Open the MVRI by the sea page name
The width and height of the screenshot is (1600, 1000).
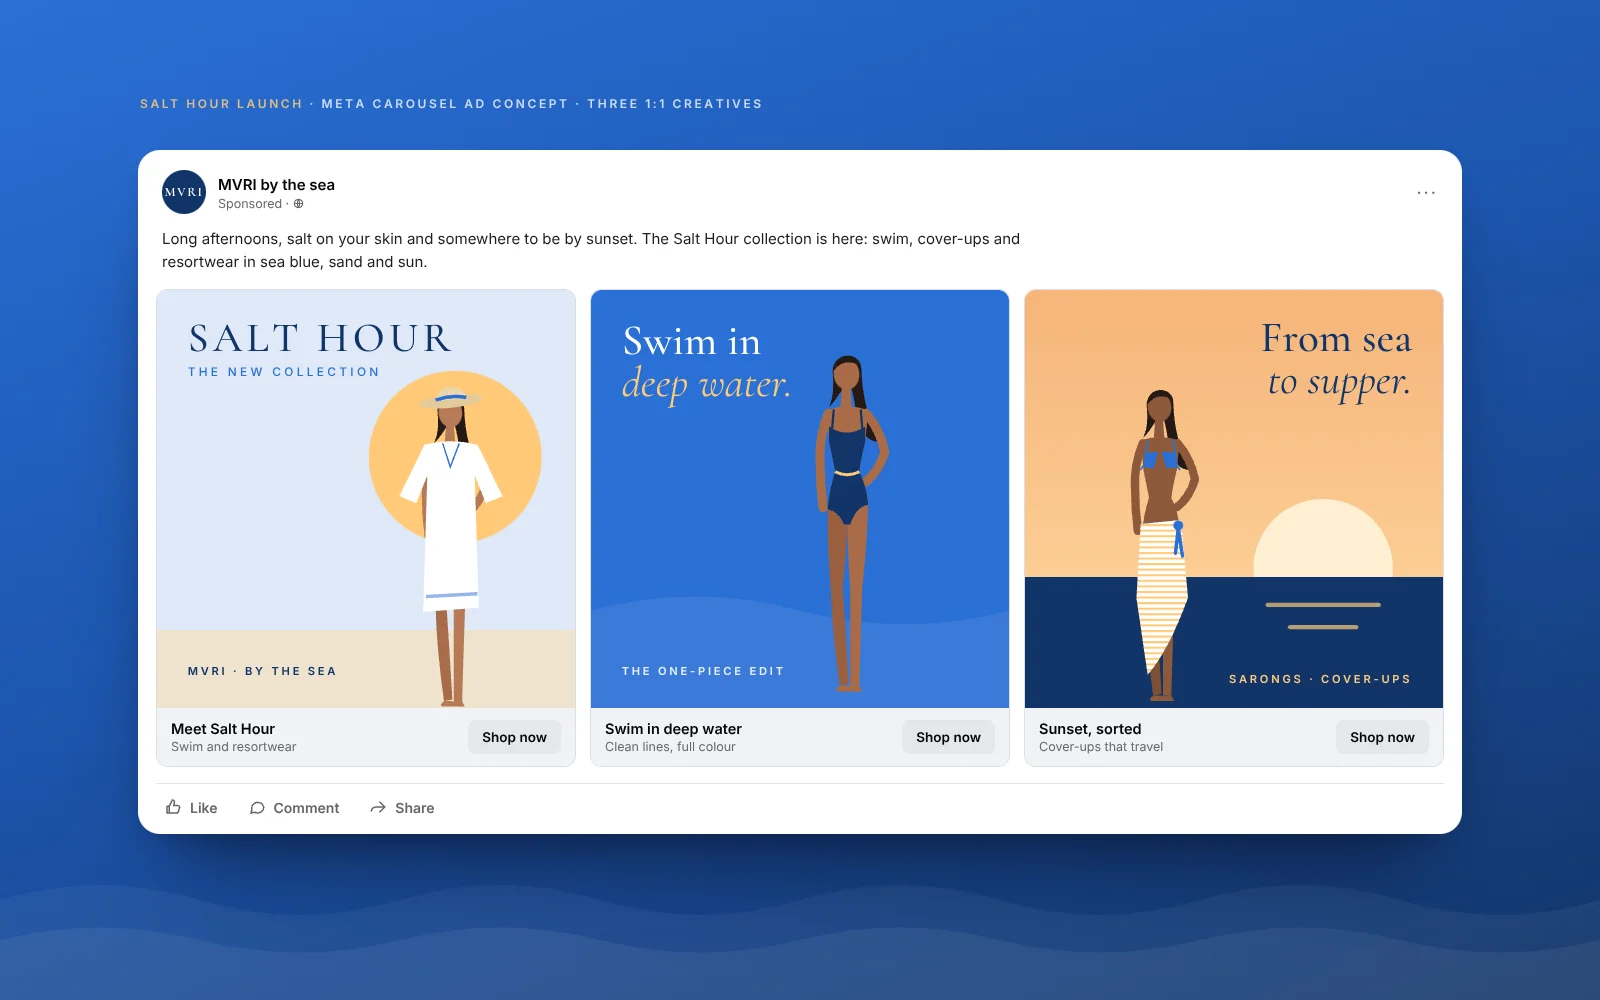pos(276,185)
